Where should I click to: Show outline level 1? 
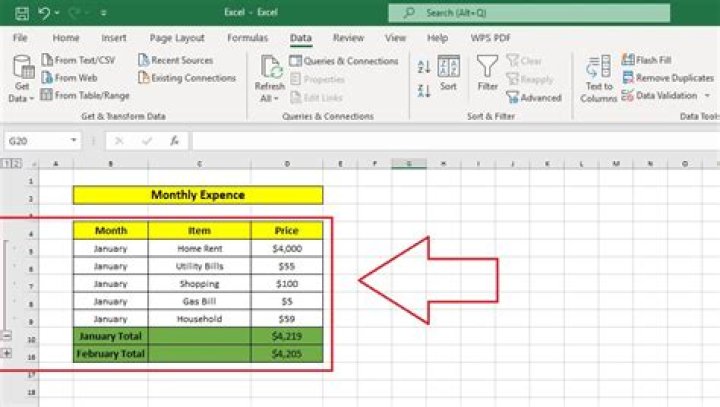click(6, 163)
